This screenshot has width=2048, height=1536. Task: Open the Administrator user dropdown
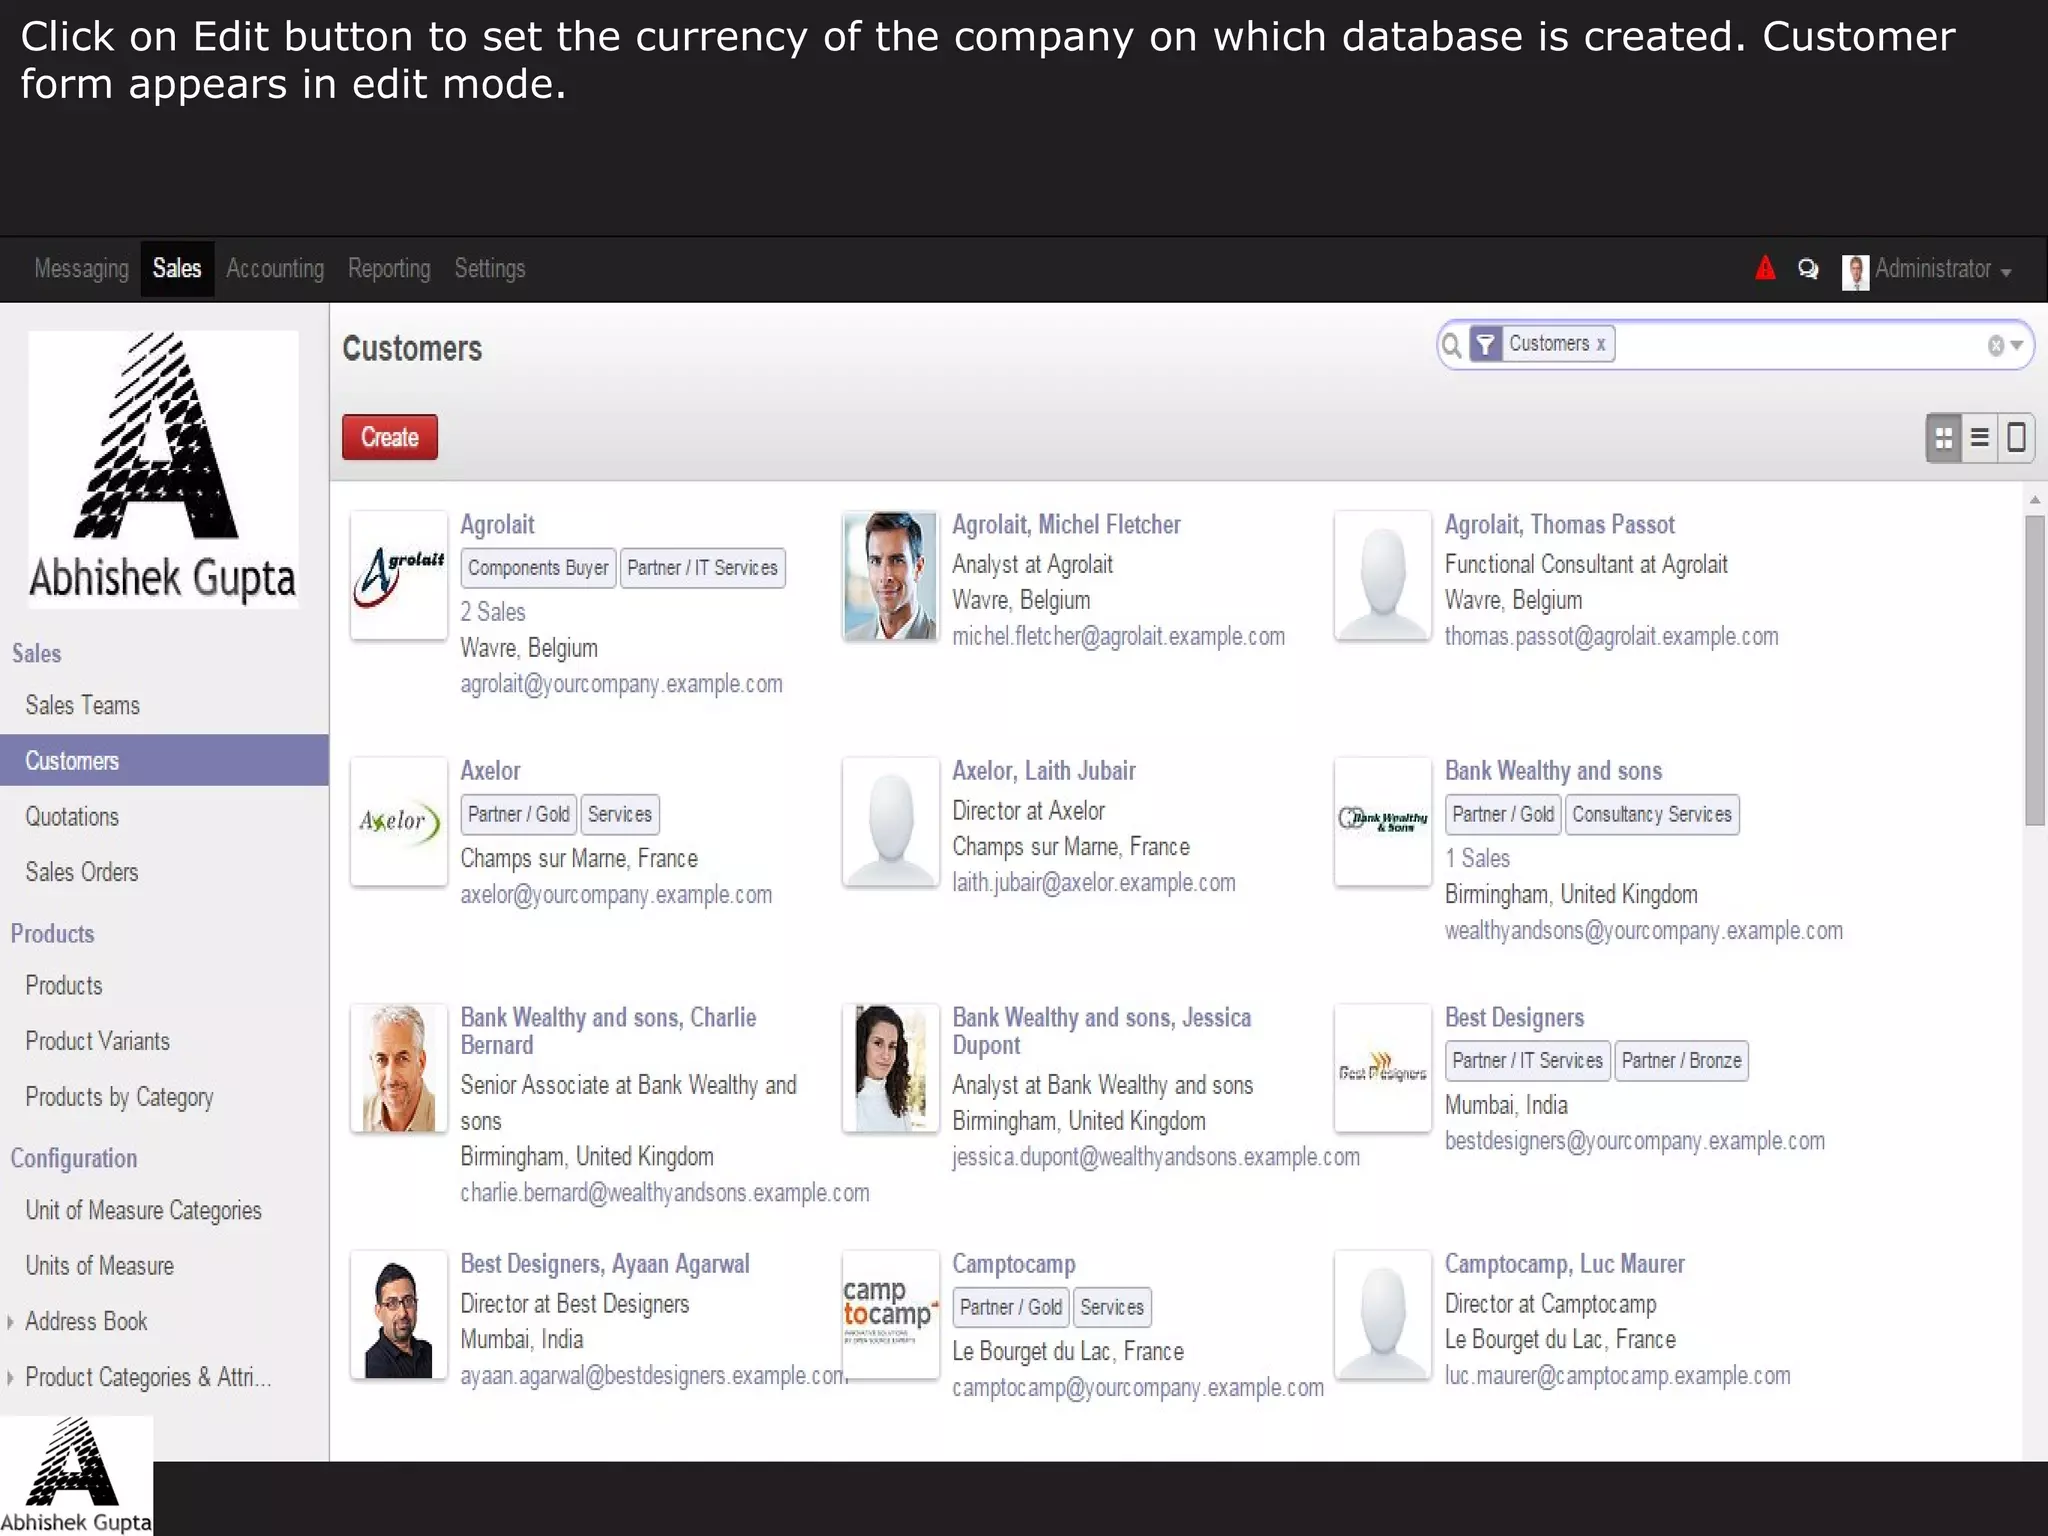pos(1931,270)
